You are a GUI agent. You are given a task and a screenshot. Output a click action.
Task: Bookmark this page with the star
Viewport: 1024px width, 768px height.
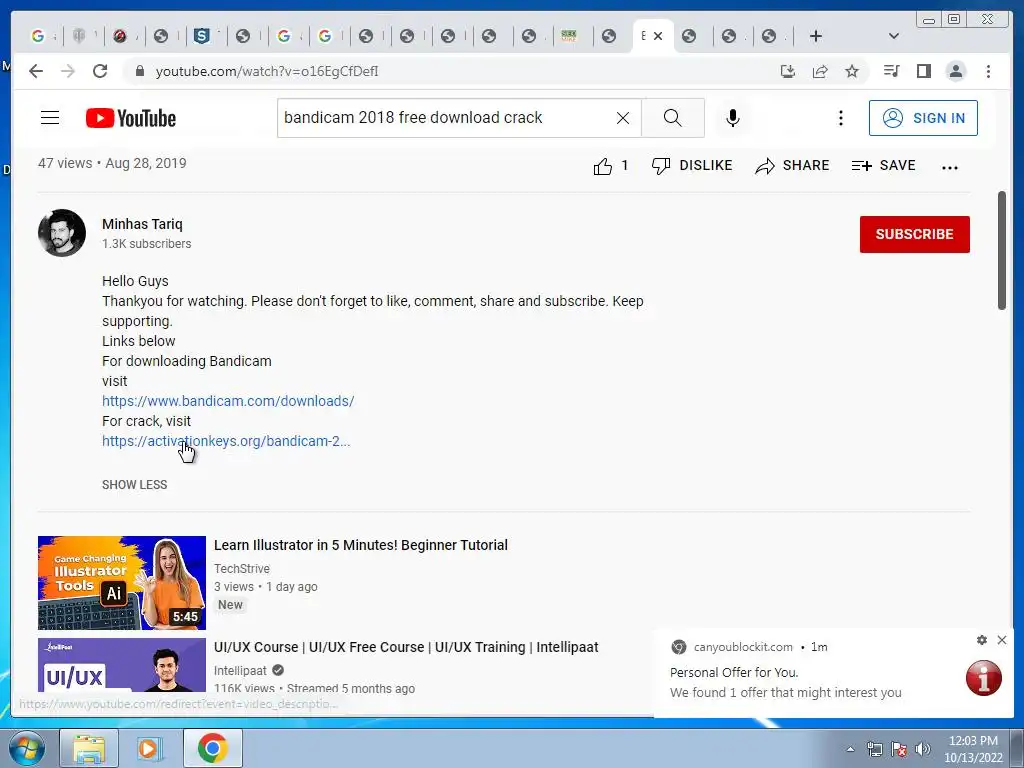tap(852, 71)
